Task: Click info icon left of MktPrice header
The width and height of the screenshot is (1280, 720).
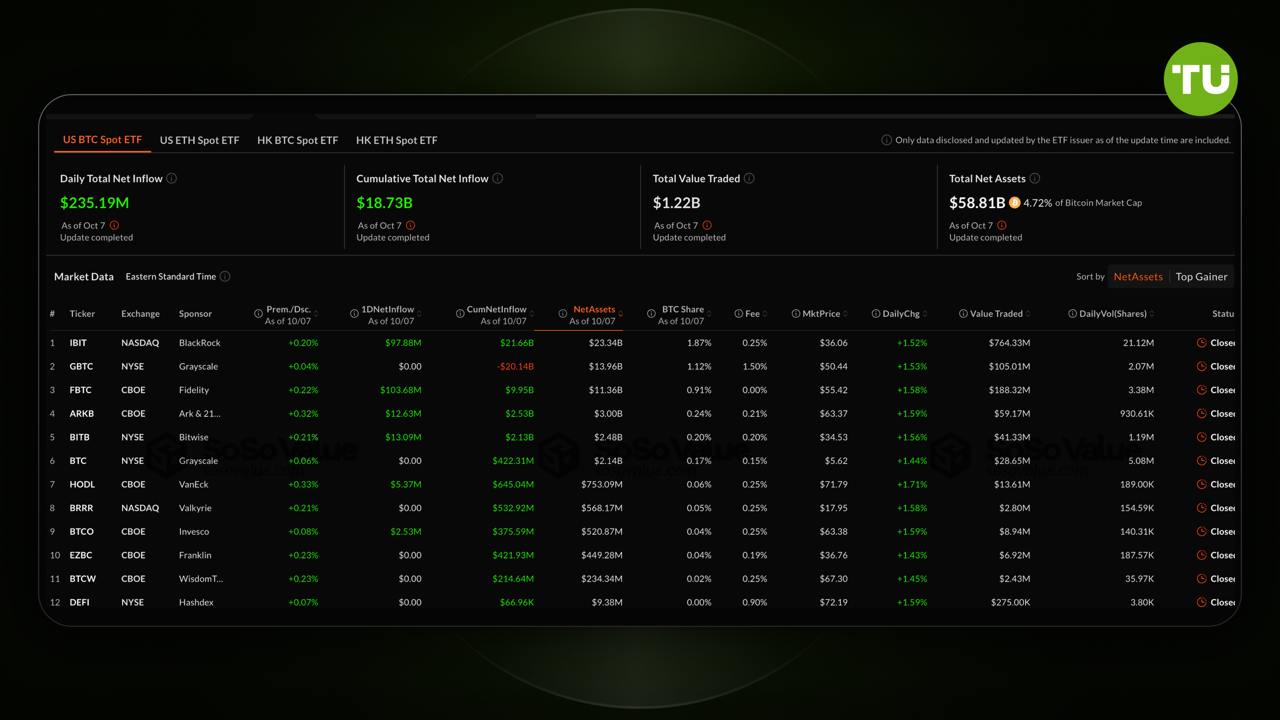Action: point(795,314)
